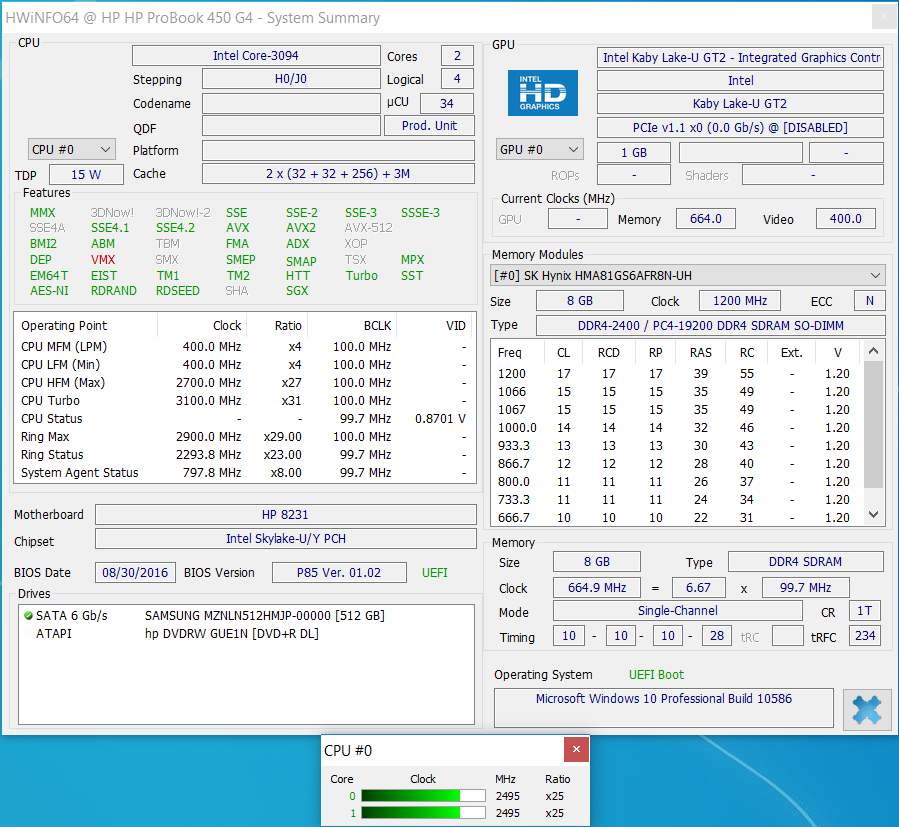The image size is (899, 827).
Task: Click the µCU value 34 field
Action: tap(447, 103)
